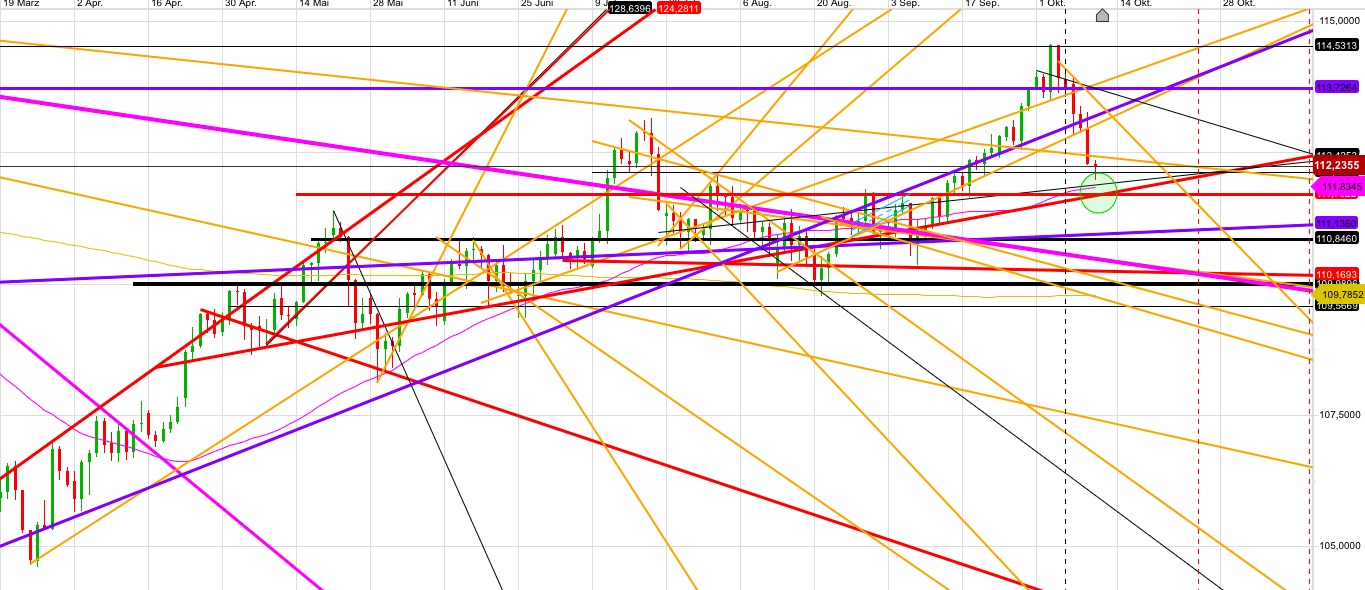
Task: Click the 14 Okt. date on time axis
Action: pos(1137,4)
